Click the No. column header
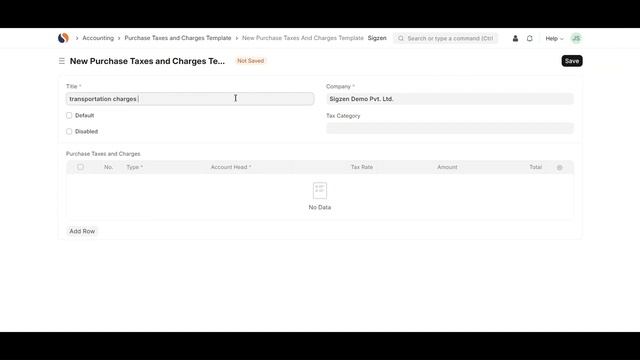 click(x=108, y=167)
